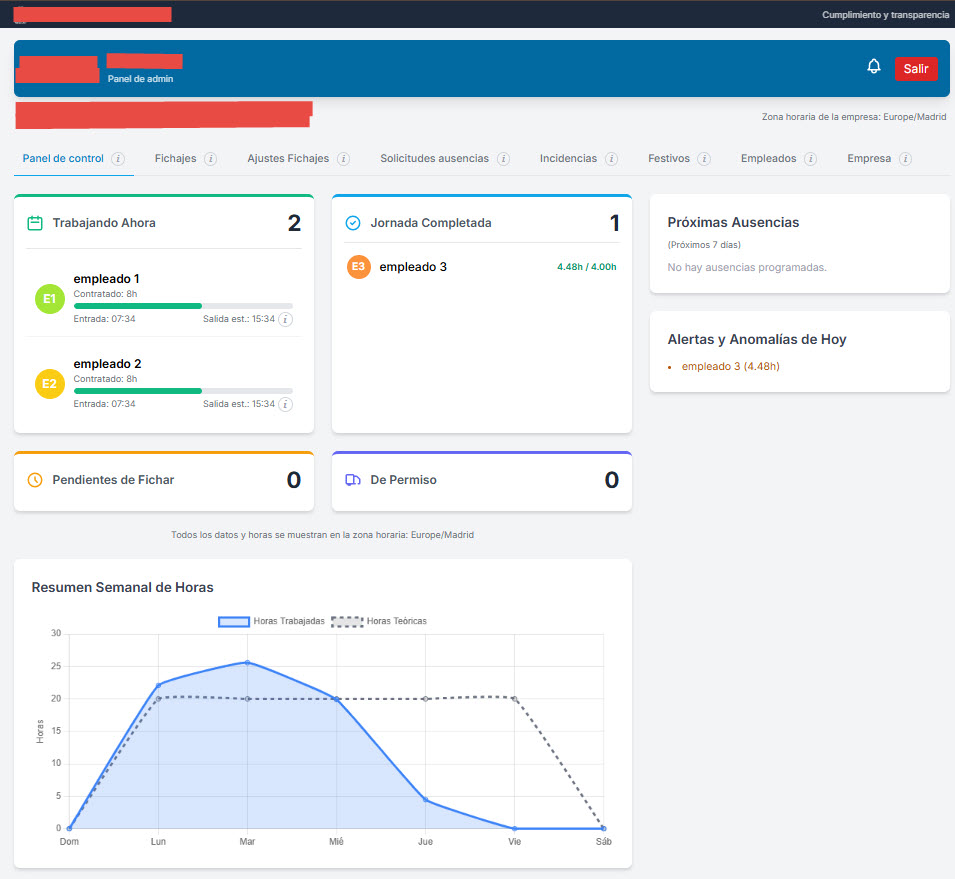955x879 pixels.
Task: Open info tooltip next to empleado 1 salida estimada
Action: 286,319
